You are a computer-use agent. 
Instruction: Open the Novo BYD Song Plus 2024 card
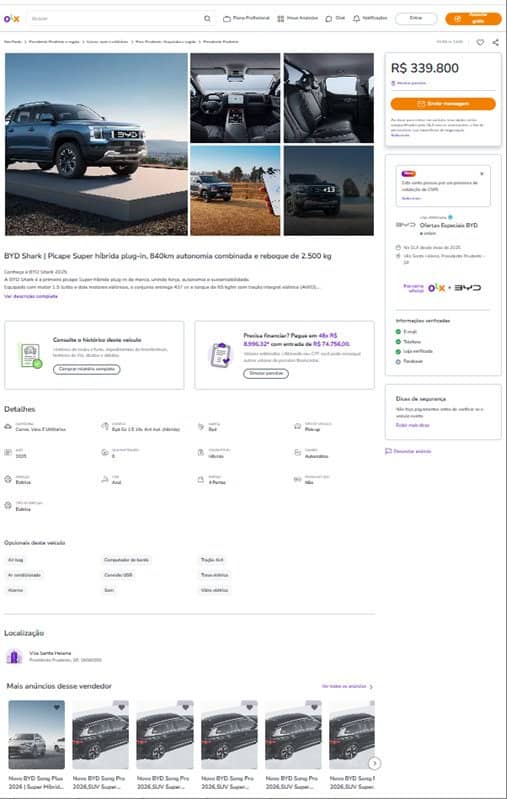(x=37, y=745)
